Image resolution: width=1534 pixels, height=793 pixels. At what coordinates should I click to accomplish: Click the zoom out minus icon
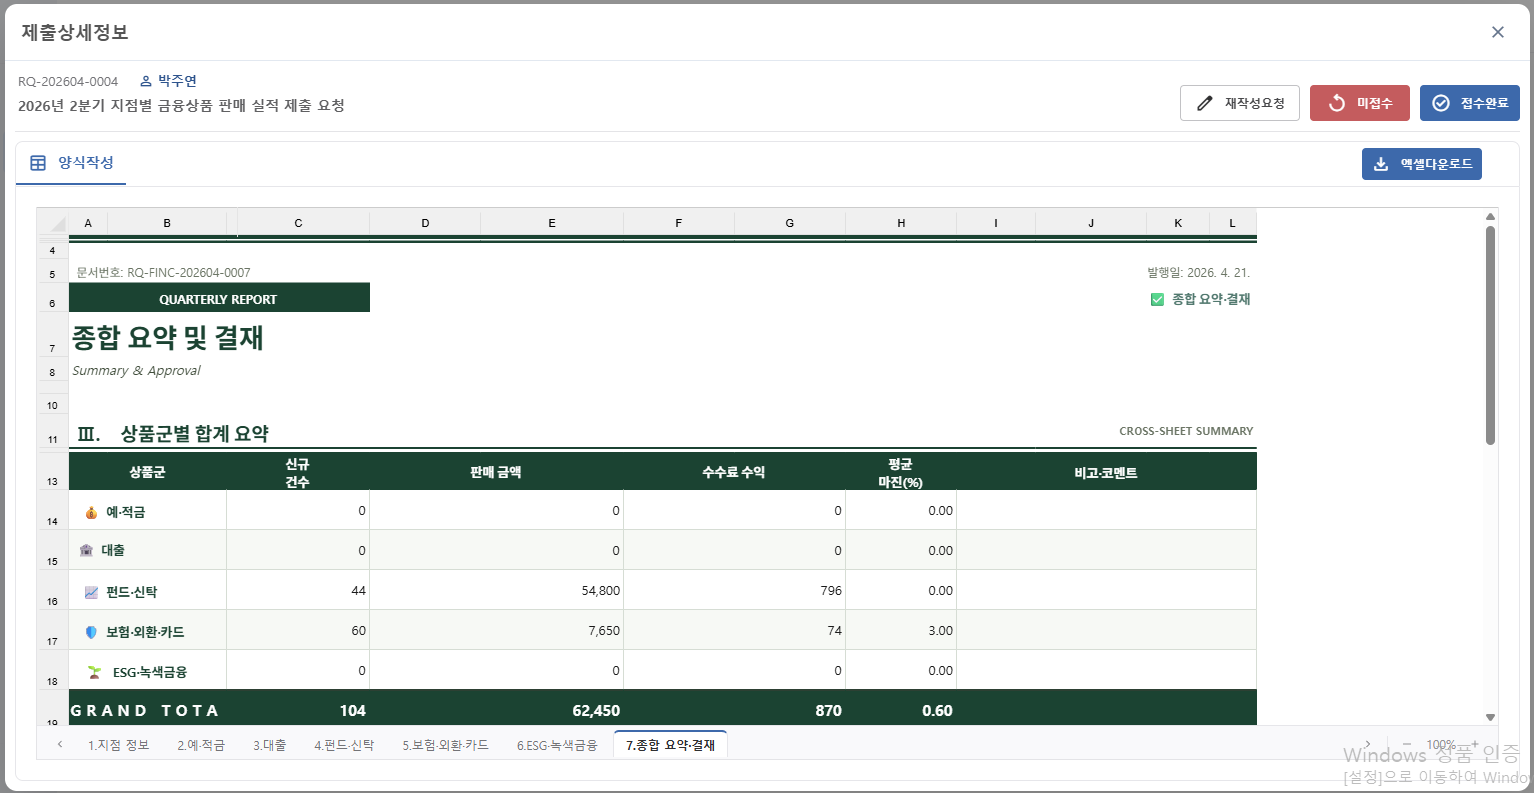coord(1406,744)
